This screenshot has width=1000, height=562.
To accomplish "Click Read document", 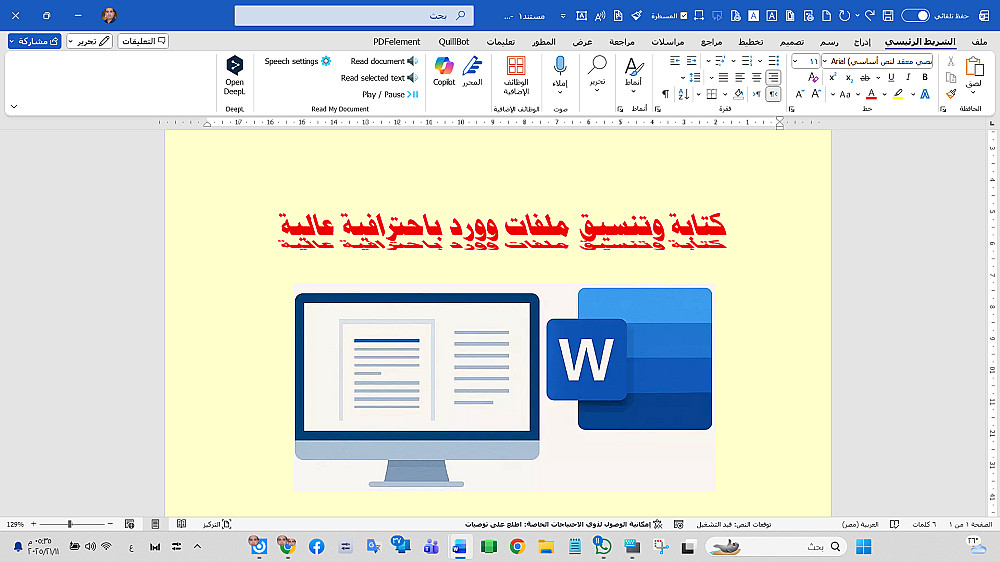I will tap(384, 61).
